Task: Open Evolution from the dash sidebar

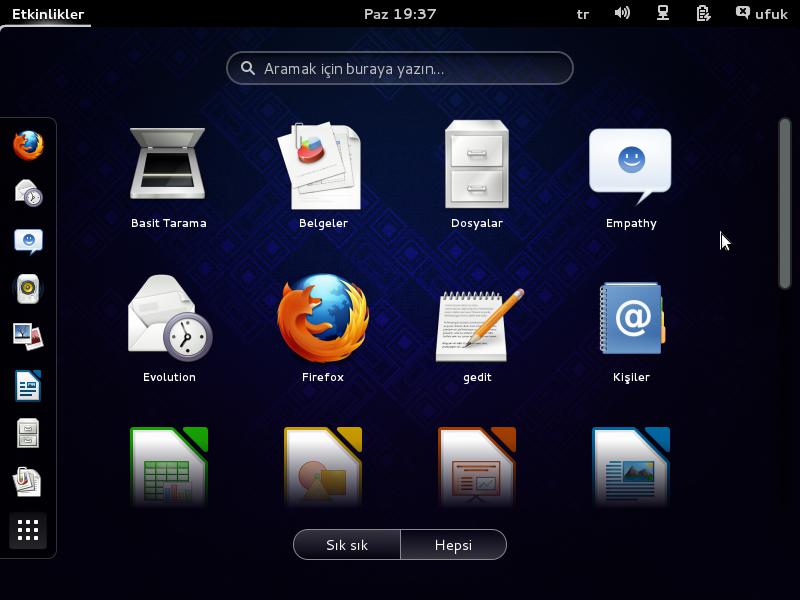Action: (x=28, y=193)
